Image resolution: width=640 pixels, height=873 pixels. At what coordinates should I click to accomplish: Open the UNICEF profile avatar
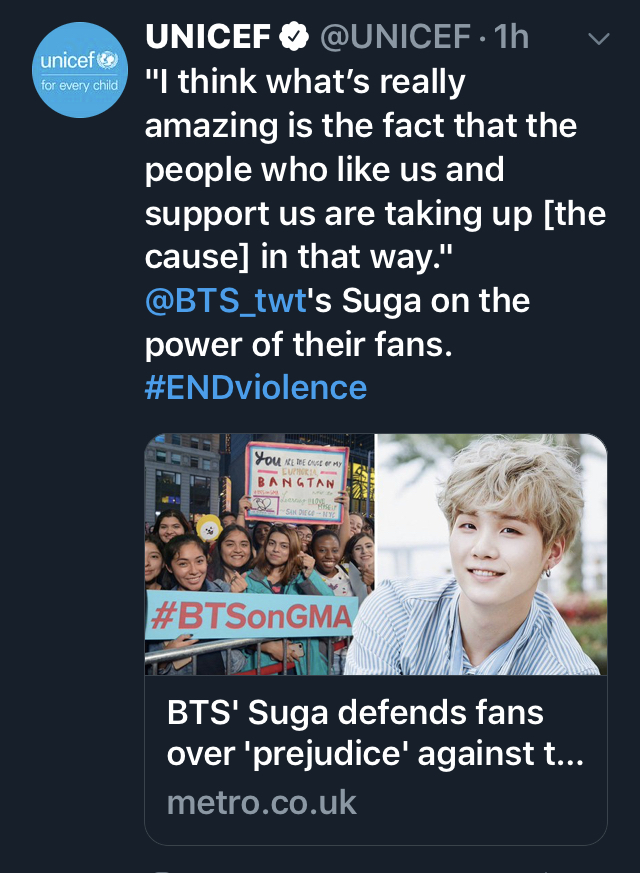tap(80, 70)
